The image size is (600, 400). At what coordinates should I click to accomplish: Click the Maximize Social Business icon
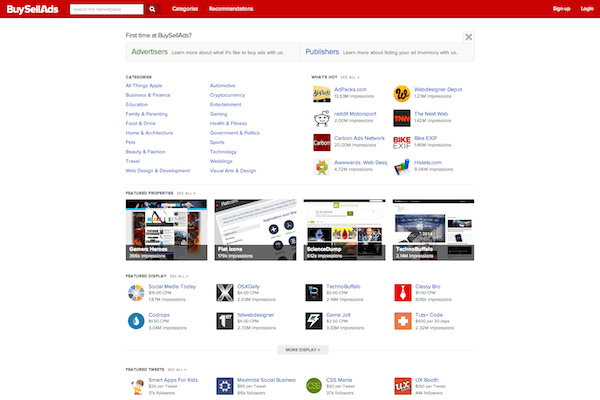coord(225,386)
